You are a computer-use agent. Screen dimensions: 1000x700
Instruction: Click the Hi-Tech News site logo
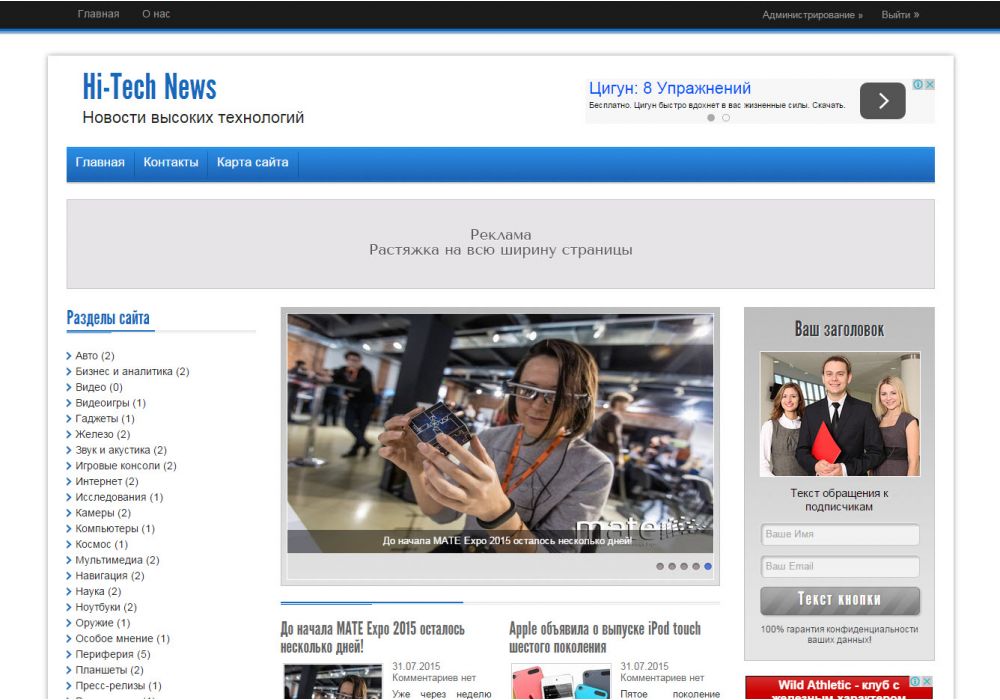click(x=149, y=87)
